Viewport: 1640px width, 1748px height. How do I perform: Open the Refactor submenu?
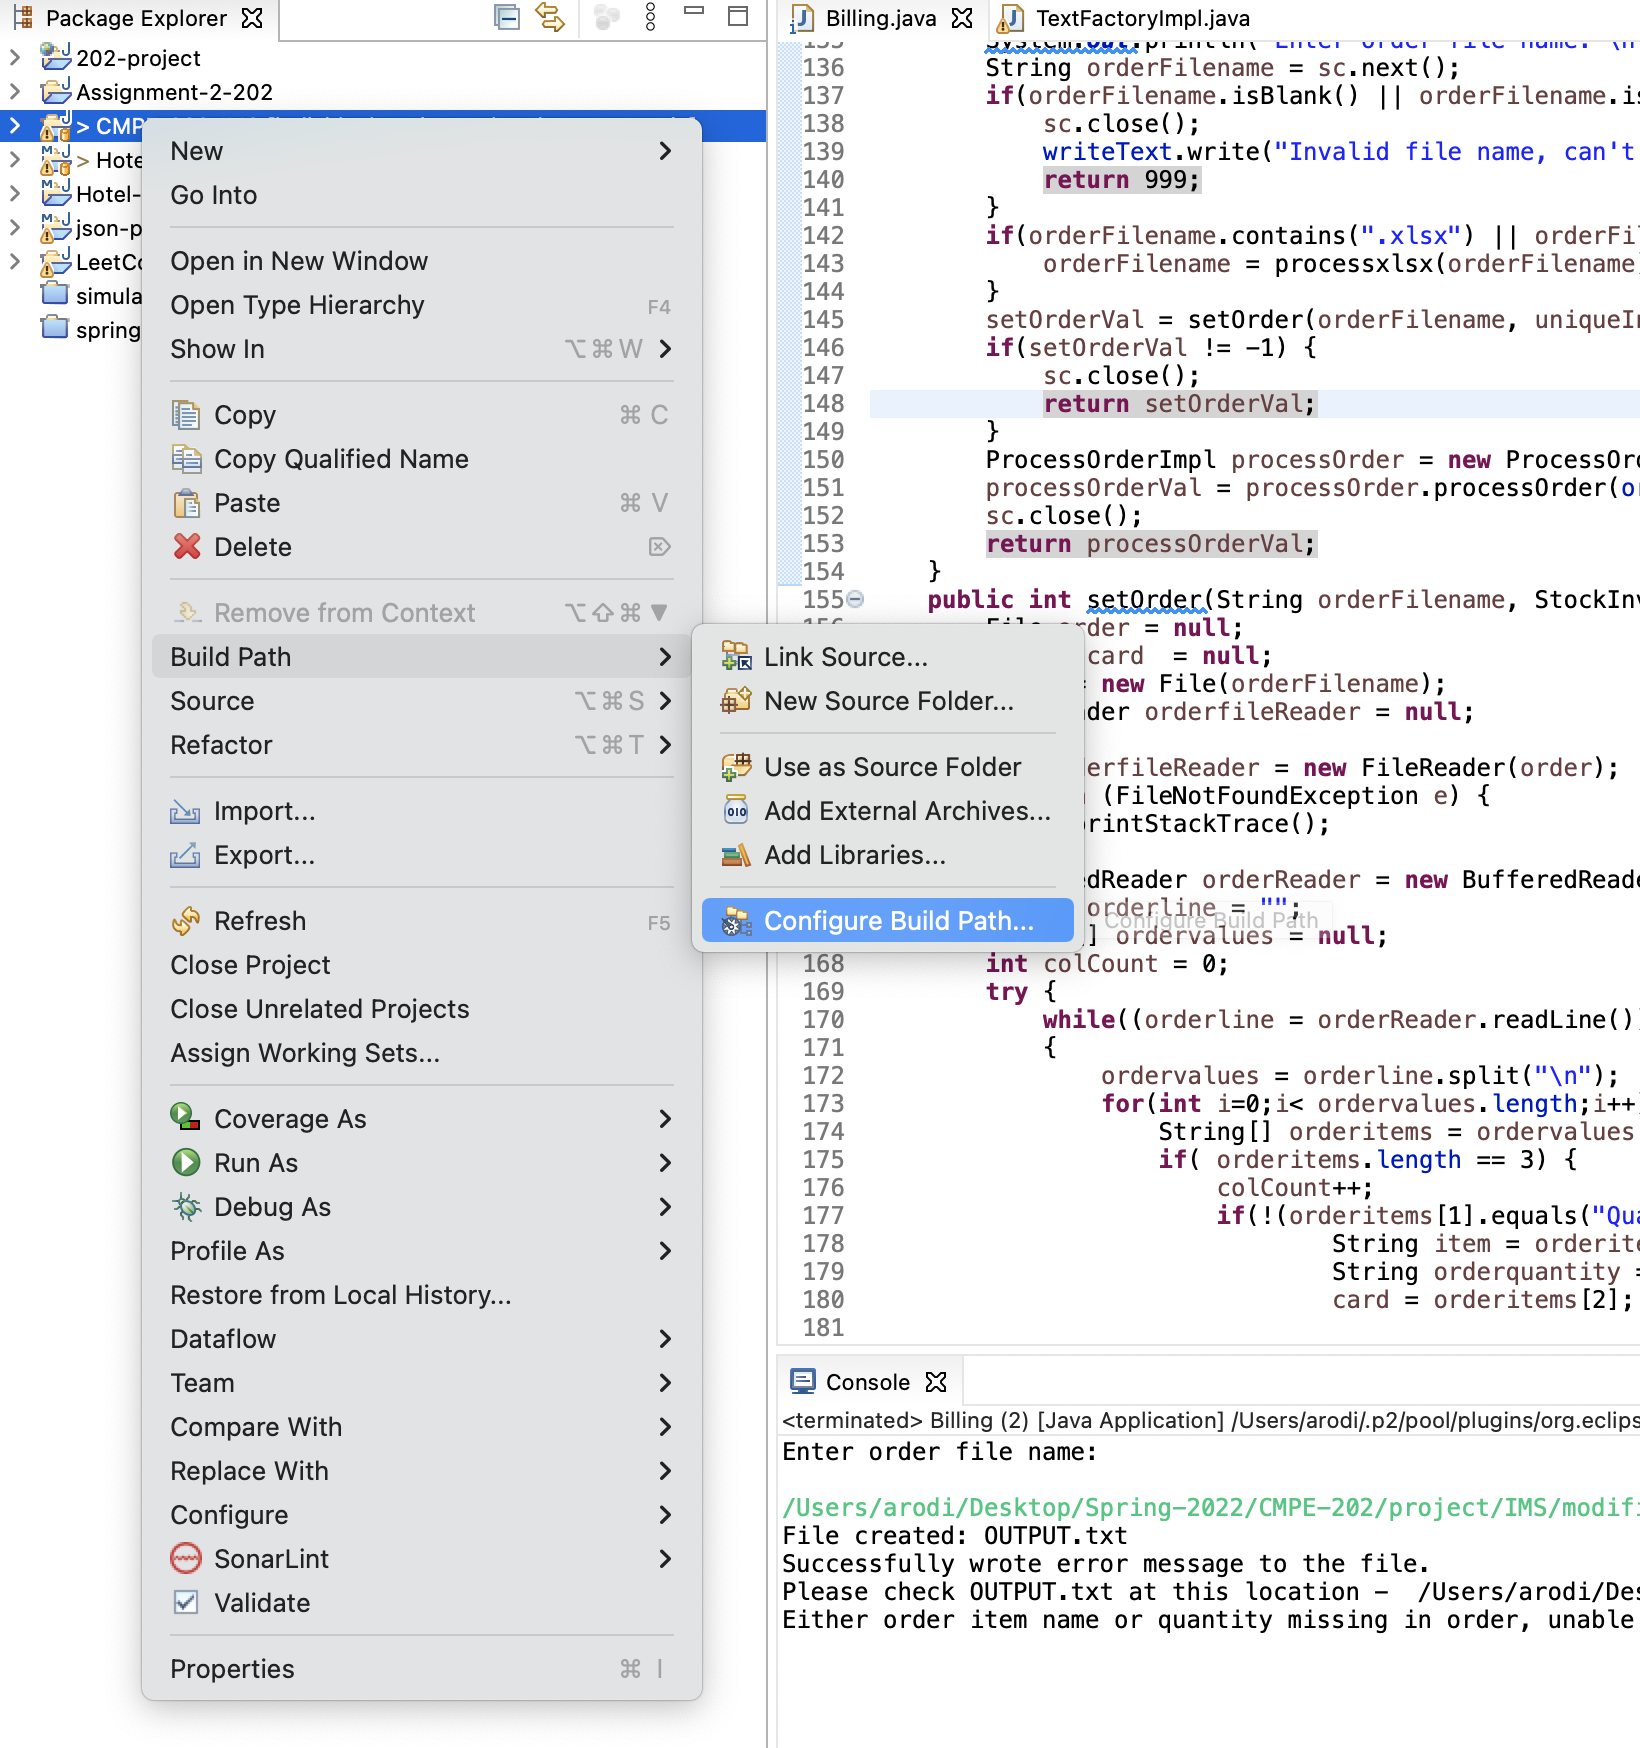(x=421, y=745)
